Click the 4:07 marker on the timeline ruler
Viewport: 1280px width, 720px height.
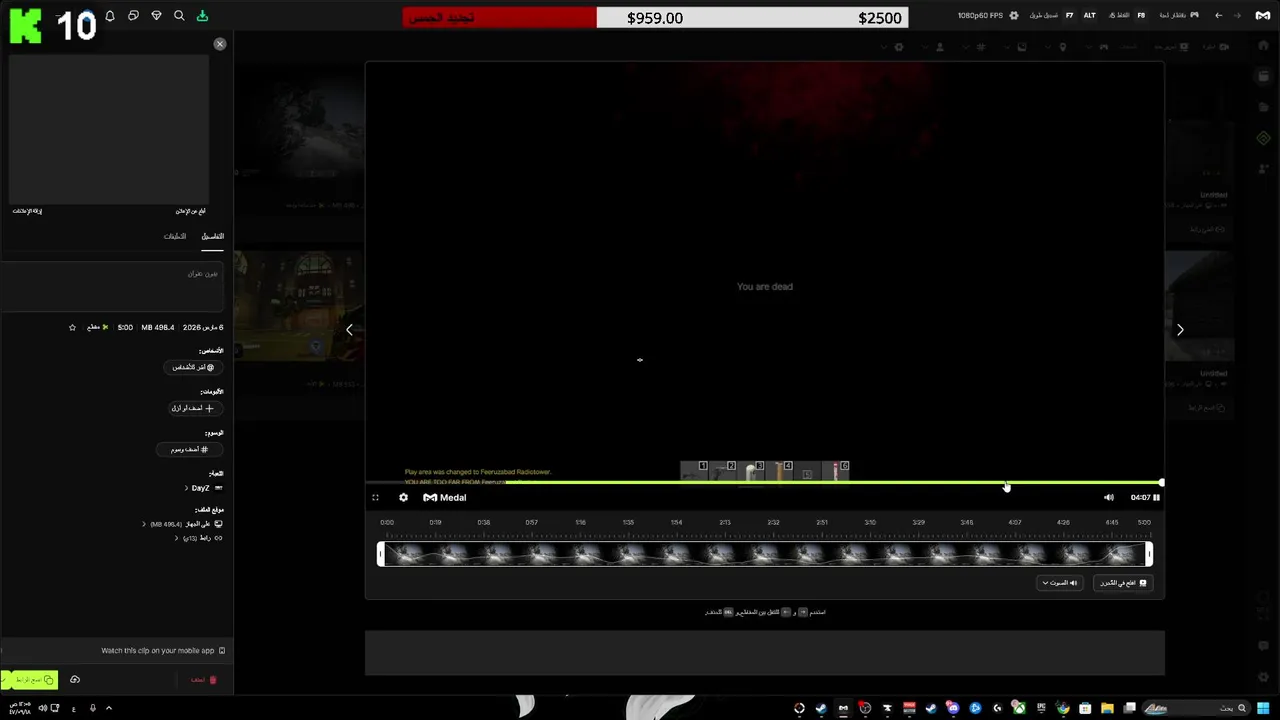coord(1015,522)
